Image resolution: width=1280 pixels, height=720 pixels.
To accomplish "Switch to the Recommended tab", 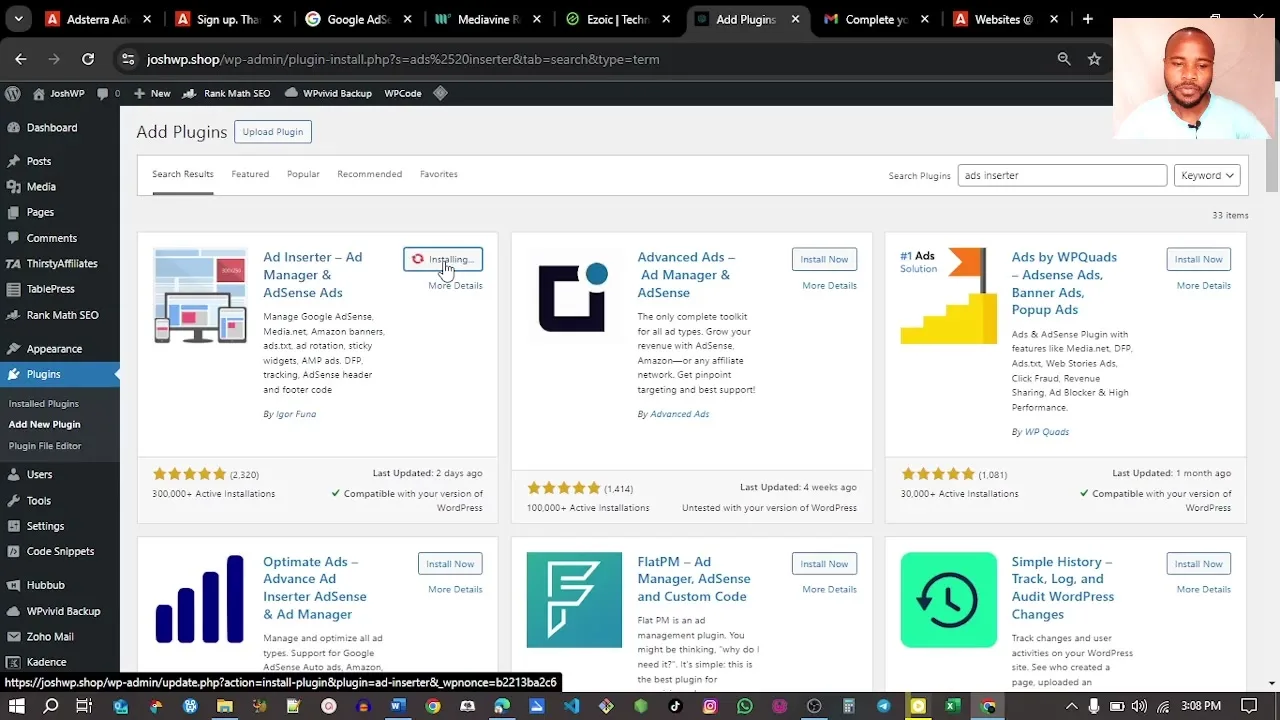I will click(x=369, y=174).
